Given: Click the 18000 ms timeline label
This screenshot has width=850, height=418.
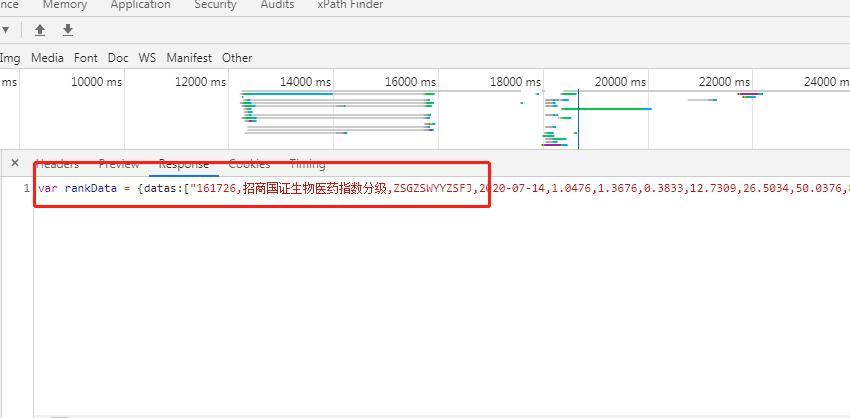Looking at the screenshot, I should coord(516,82).
